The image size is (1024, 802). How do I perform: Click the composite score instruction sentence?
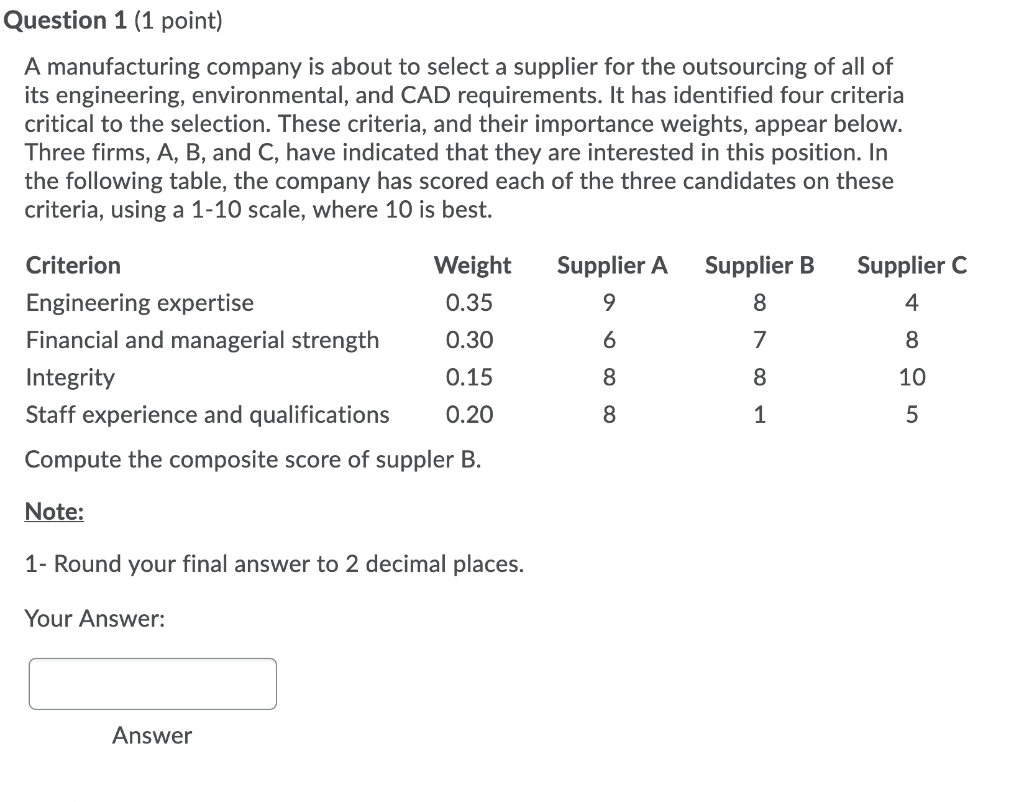(252, 459)
